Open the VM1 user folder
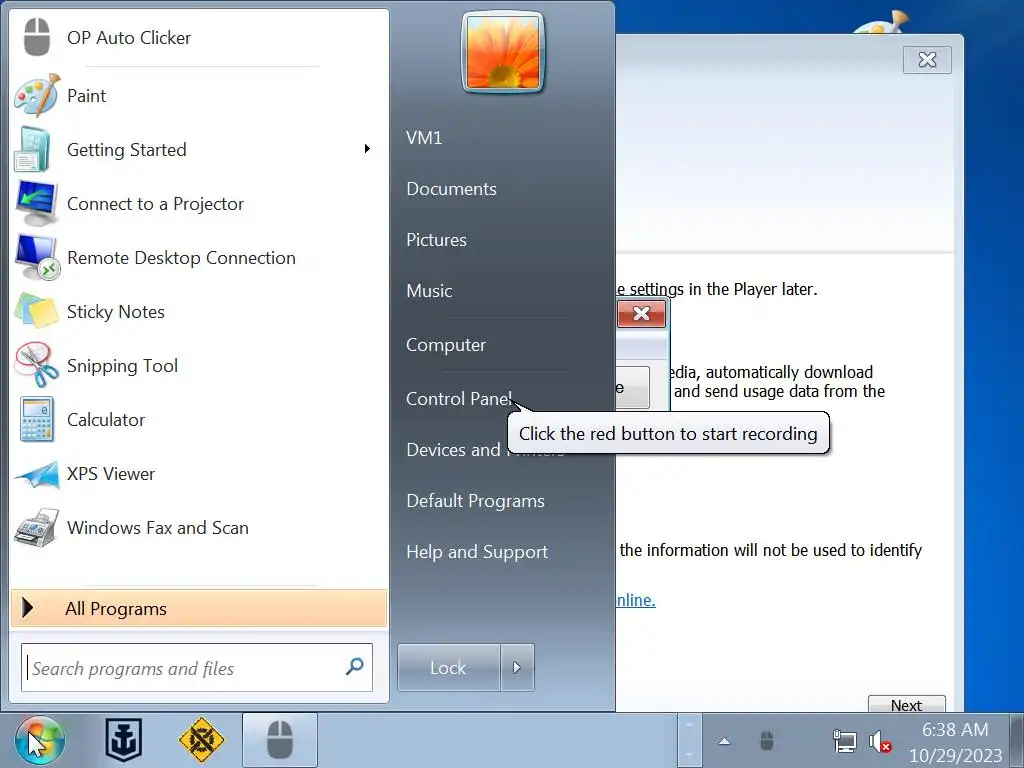Viewport: 1024px width, 768px height. click(424, 138)
